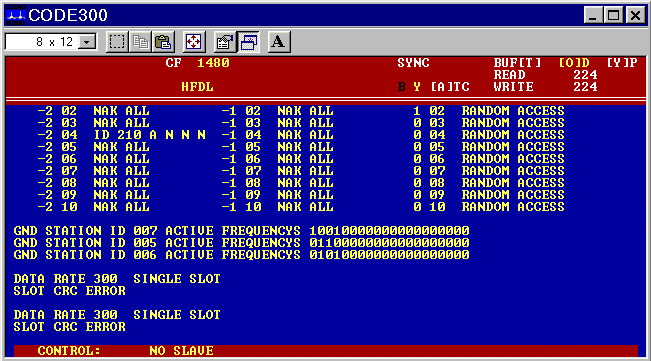This screenshot has height=361, width=651.
Task: Click the Mark selection toolbar icon
Action: pos(117,42)
